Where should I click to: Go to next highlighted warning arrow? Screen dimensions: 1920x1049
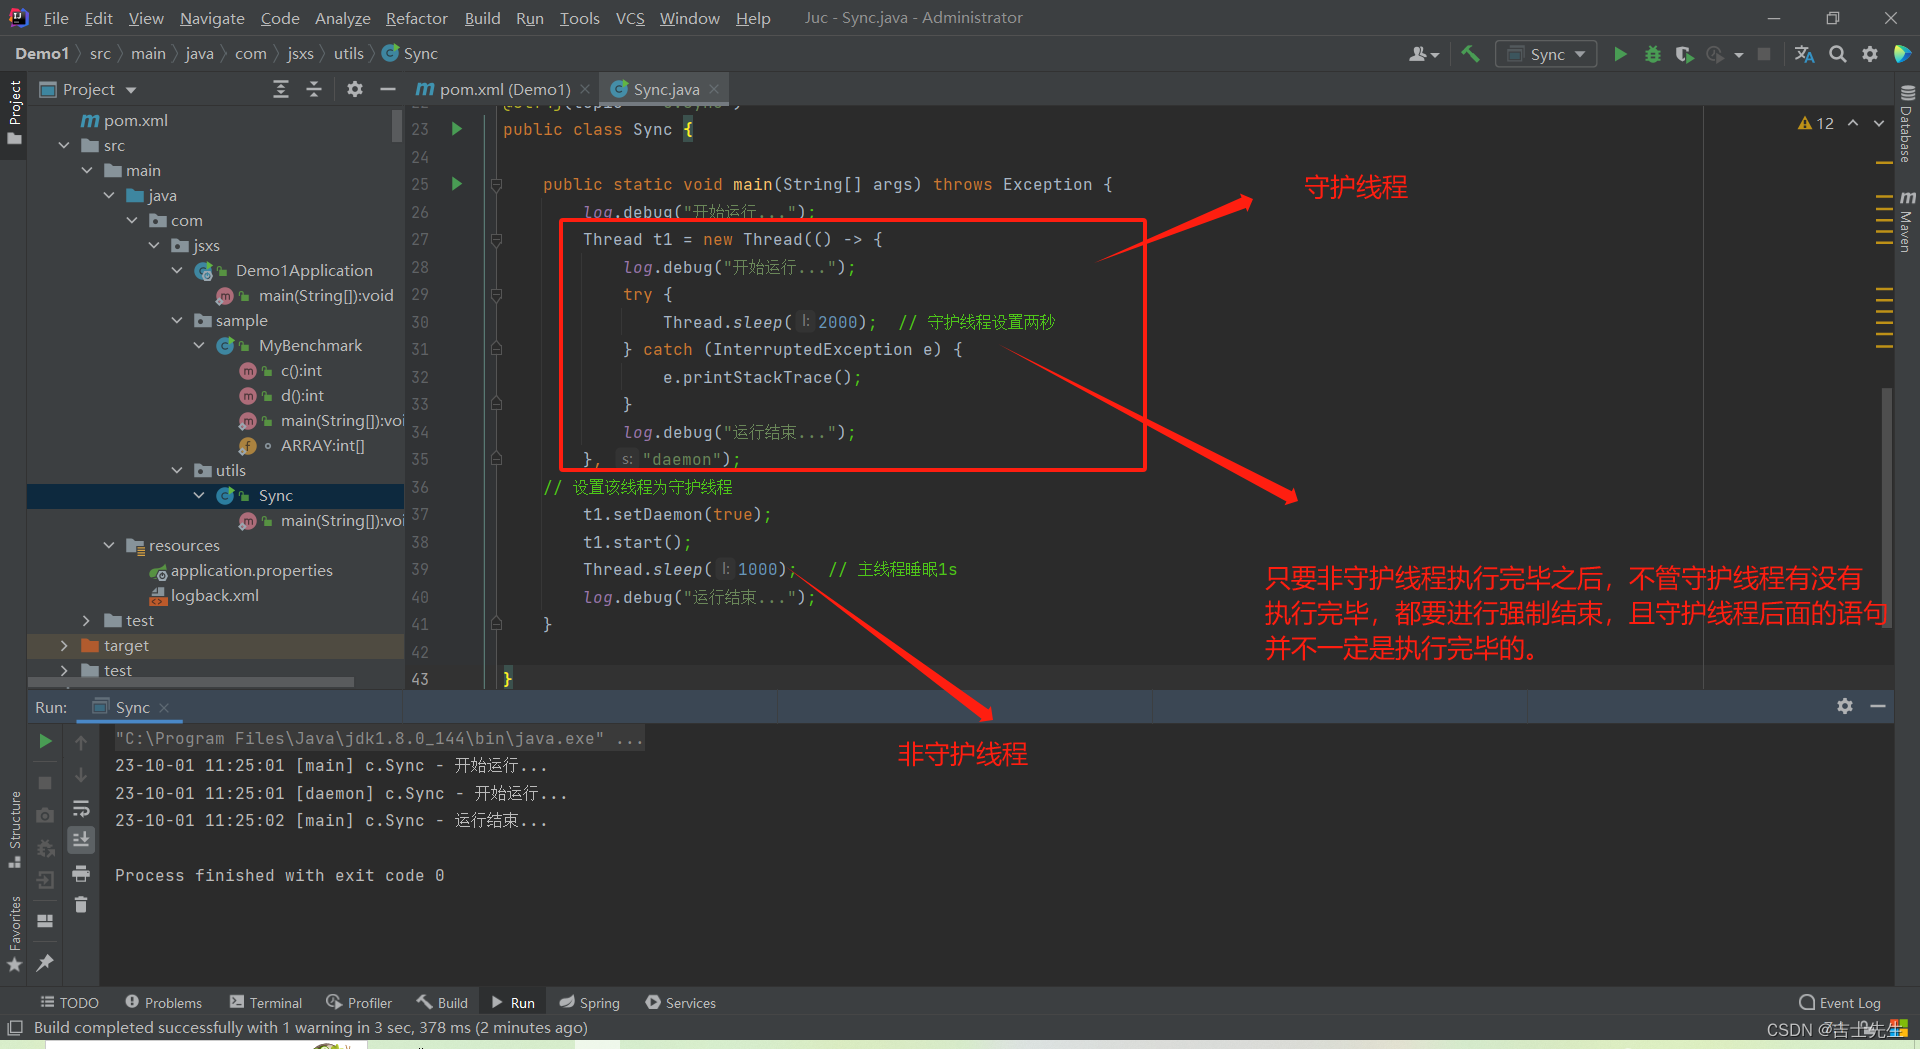click(1879, 123)
